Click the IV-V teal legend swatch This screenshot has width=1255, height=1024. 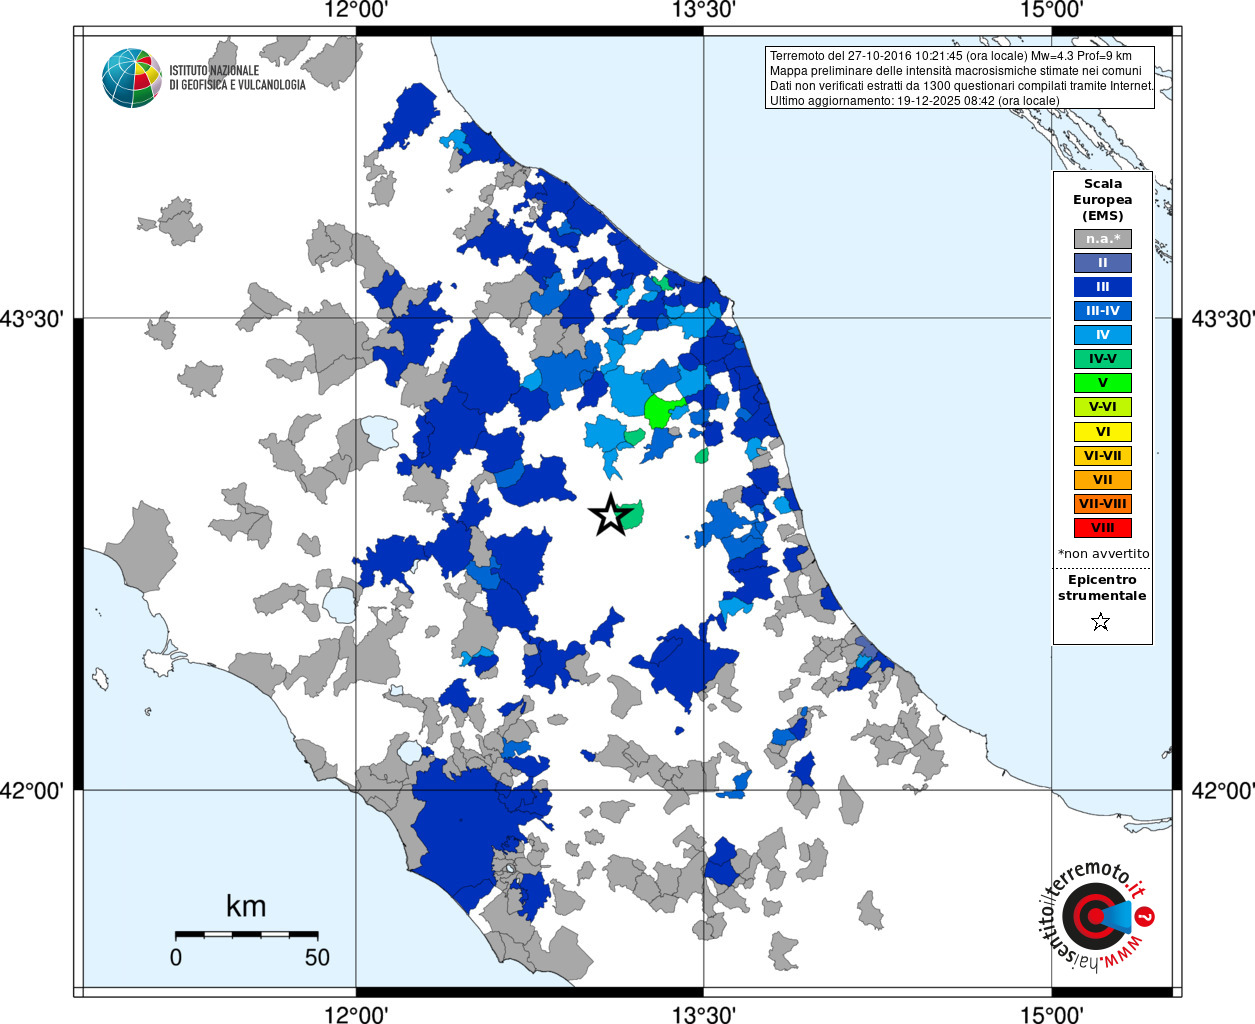coord(1102,359)
